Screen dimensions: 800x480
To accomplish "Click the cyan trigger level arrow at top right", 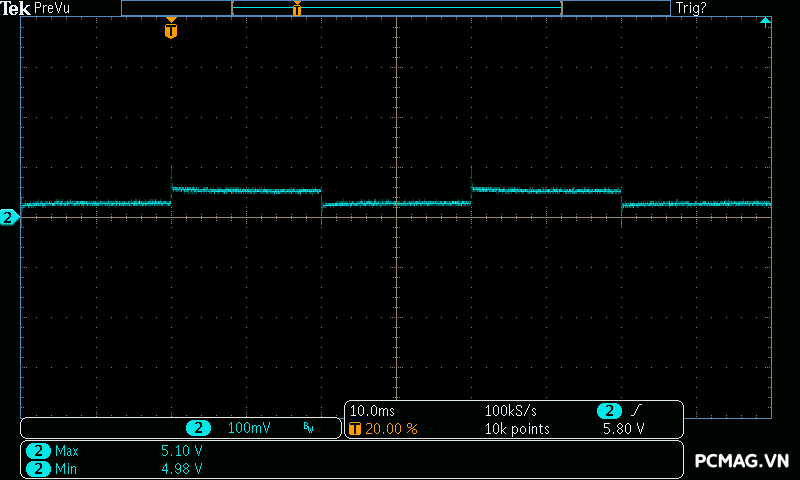I will 765,21.
